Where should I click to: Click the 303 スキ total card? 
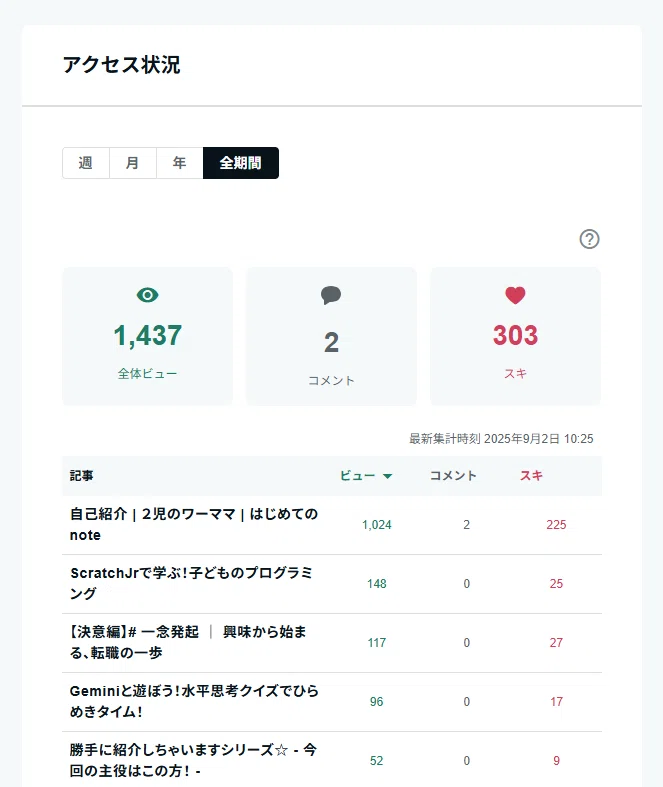click(515, 336)
